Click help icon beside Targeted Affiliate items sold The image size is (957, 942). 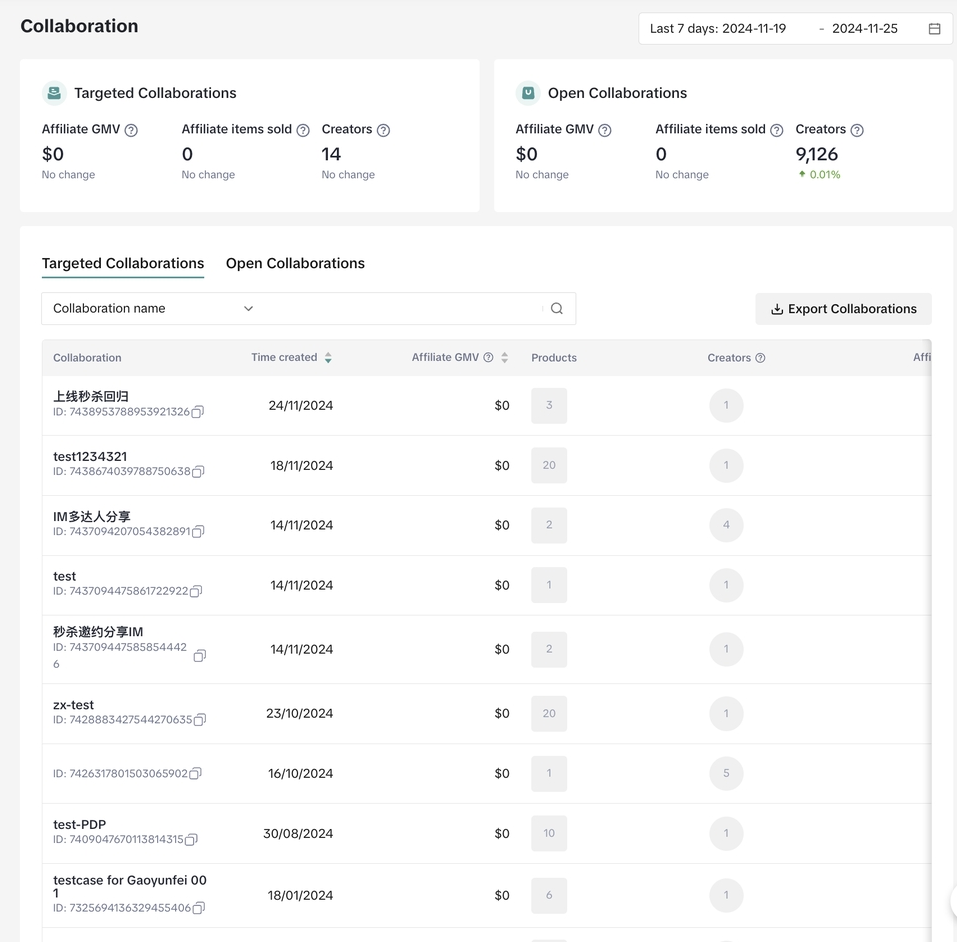[303, 130]
